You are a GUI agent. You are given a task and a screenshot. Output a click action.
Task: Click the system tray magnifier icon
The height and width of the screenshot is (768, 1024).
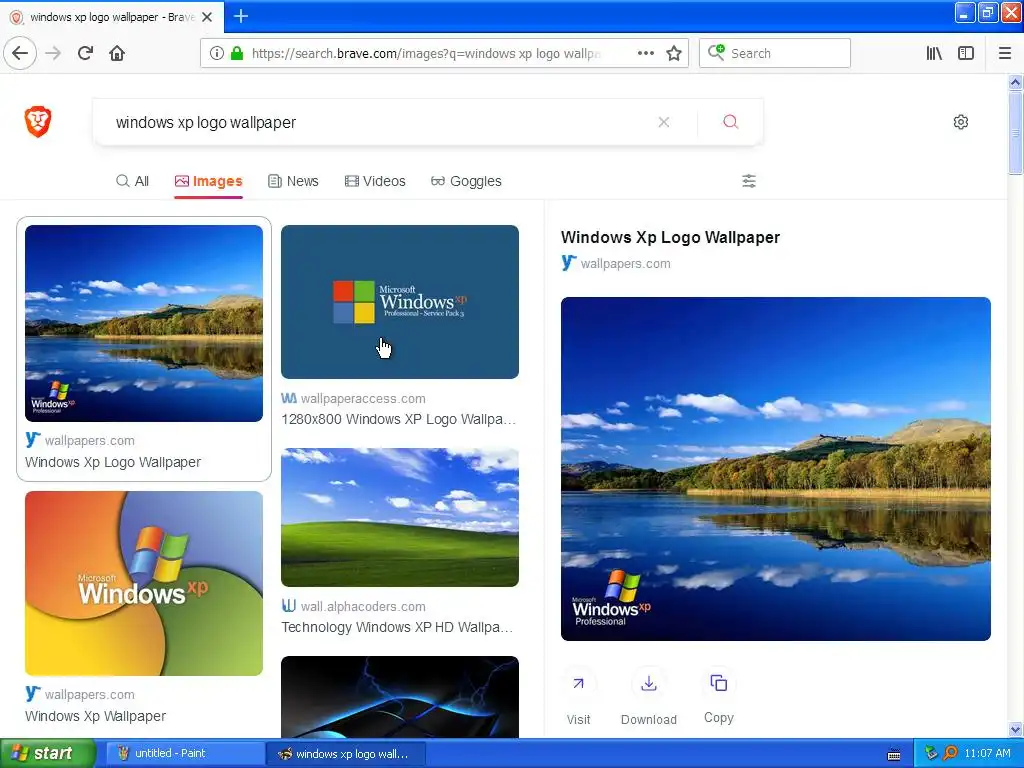coord(950,753)
